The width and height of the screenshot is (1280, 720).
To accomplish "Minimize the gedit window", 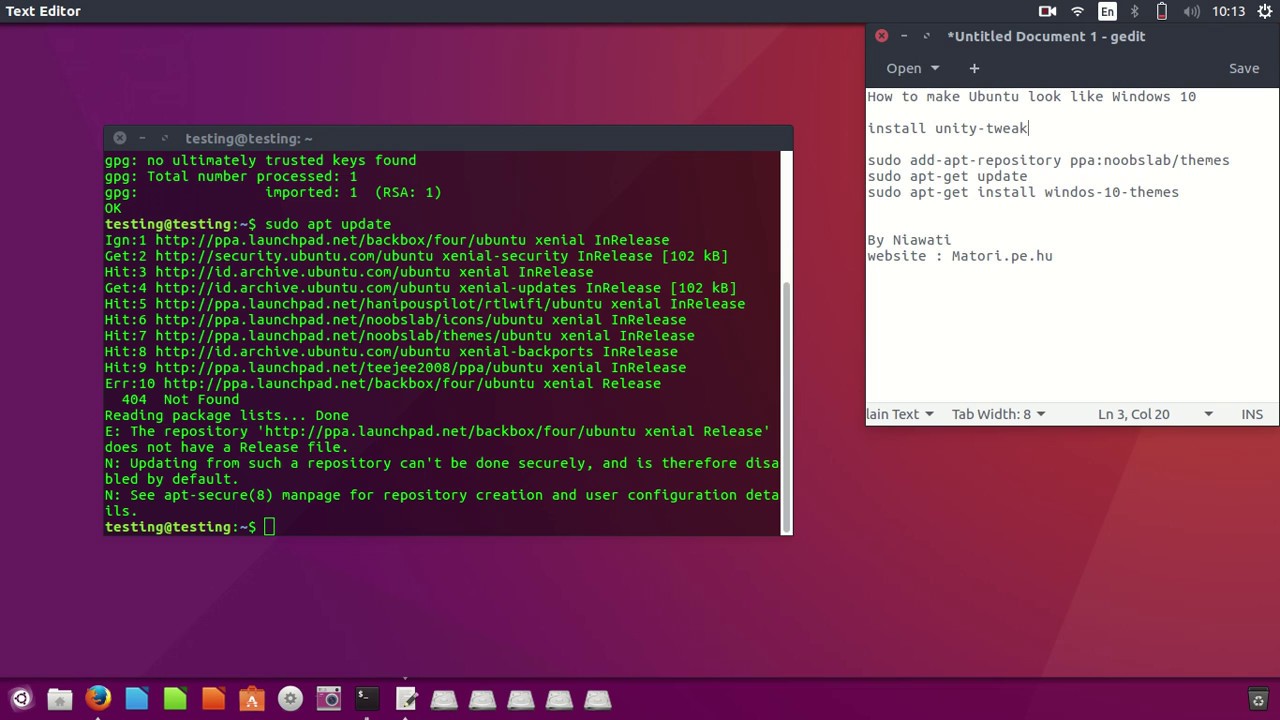I will pos(904,36).
